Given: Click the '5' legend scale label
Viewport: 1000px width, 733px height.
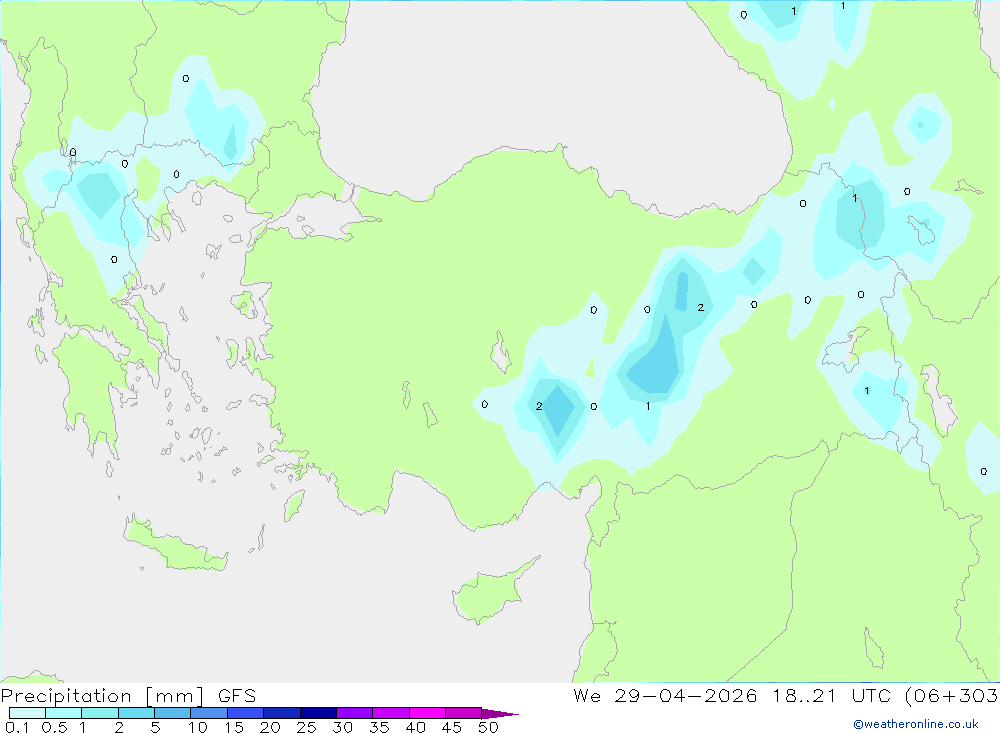Looking at the screenshot, I should pos(155,727).
